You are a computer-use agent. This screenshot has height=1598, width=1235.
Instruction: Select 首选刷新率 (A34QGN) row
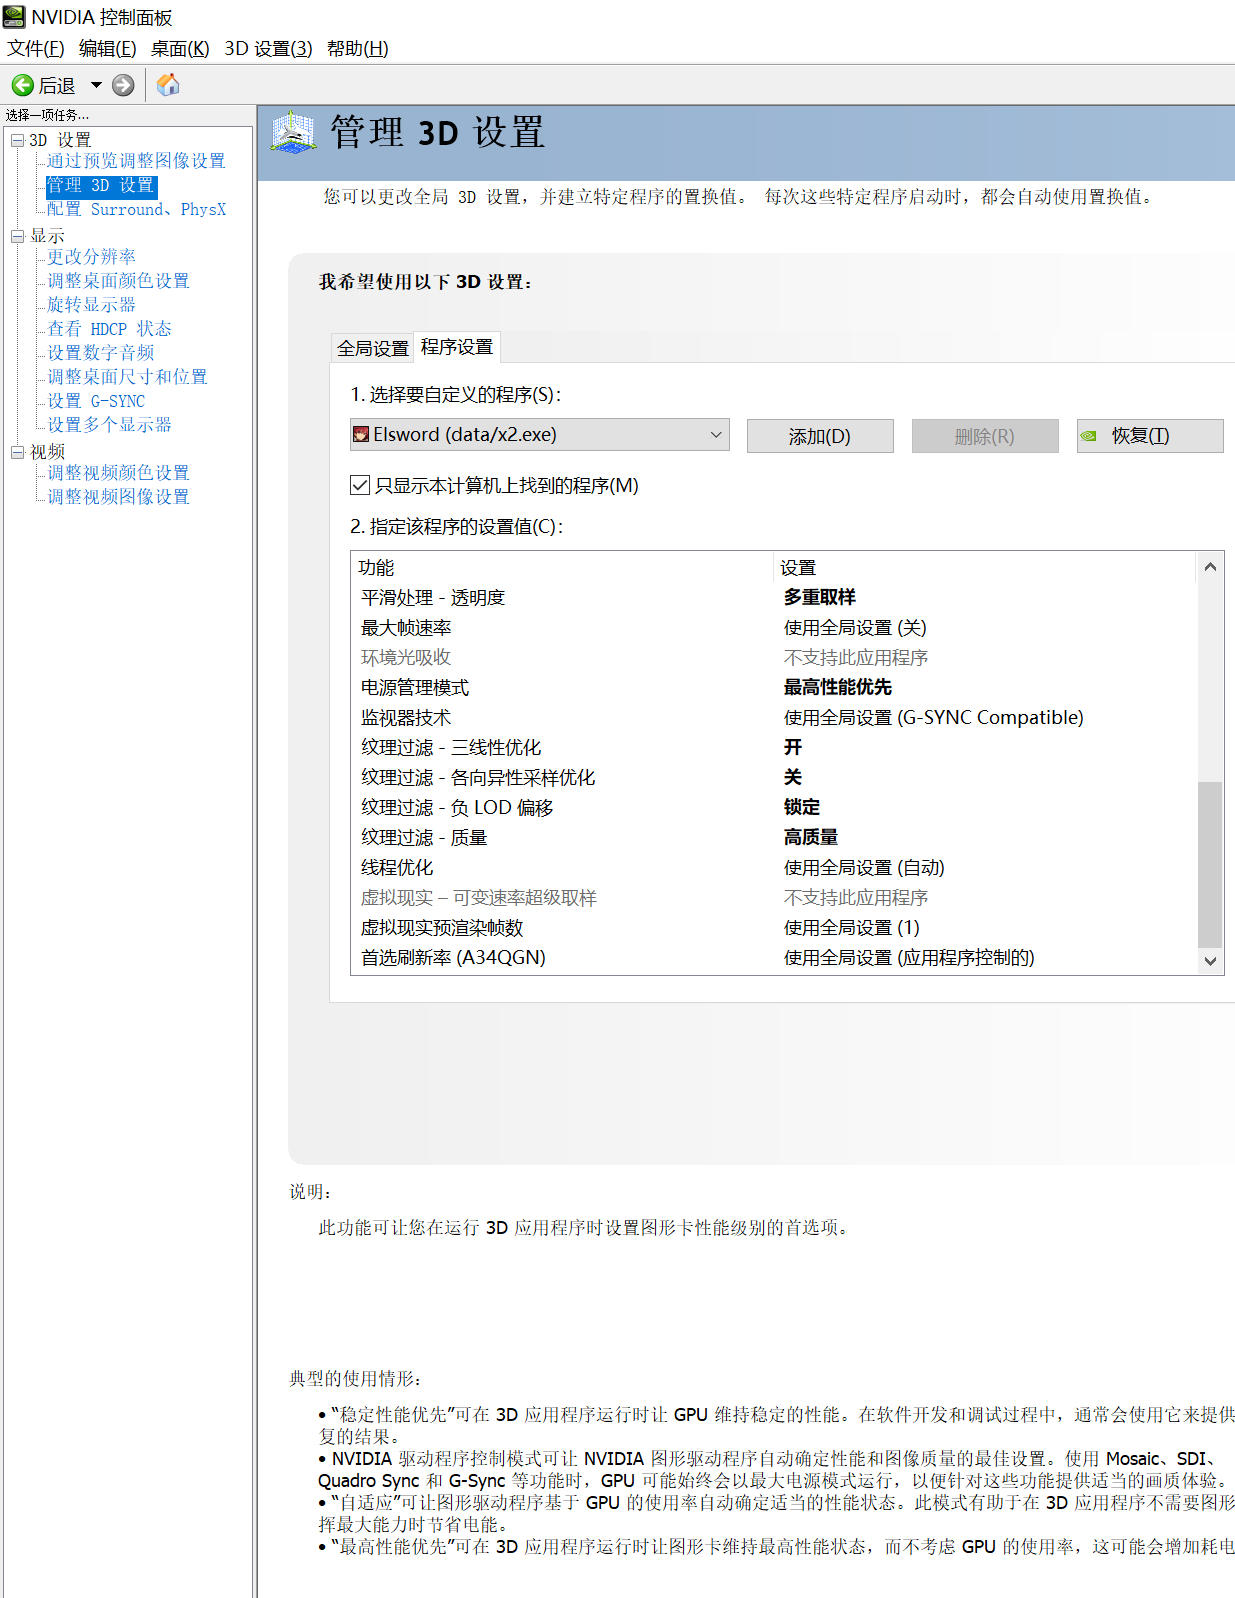[x=774, y=958]
